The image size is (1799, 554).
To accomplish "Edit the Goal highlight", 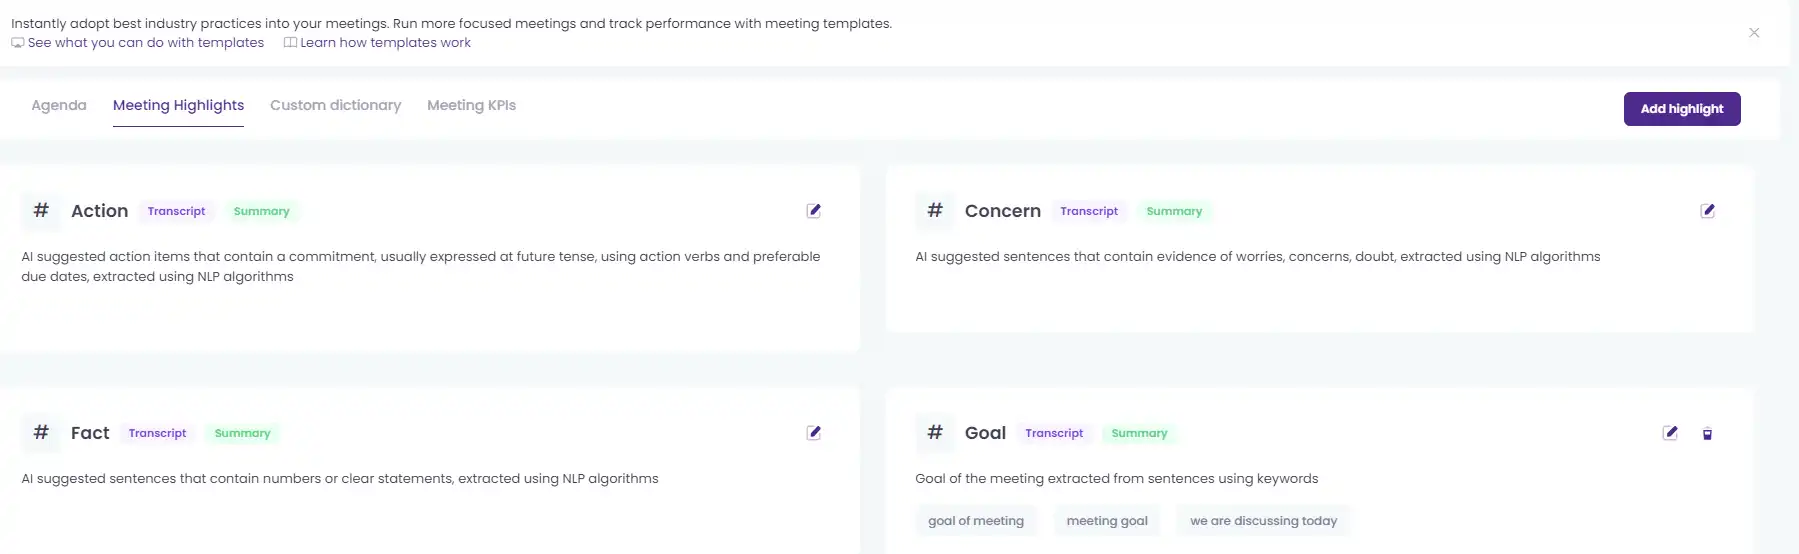I will coord(1670,432).
